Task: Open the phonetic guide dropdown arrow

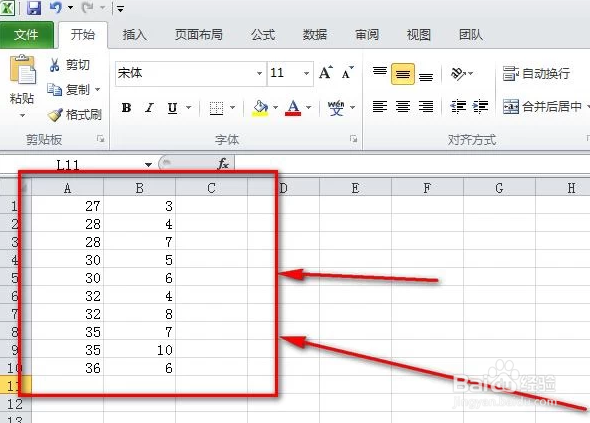Action: tap(352, 108)
